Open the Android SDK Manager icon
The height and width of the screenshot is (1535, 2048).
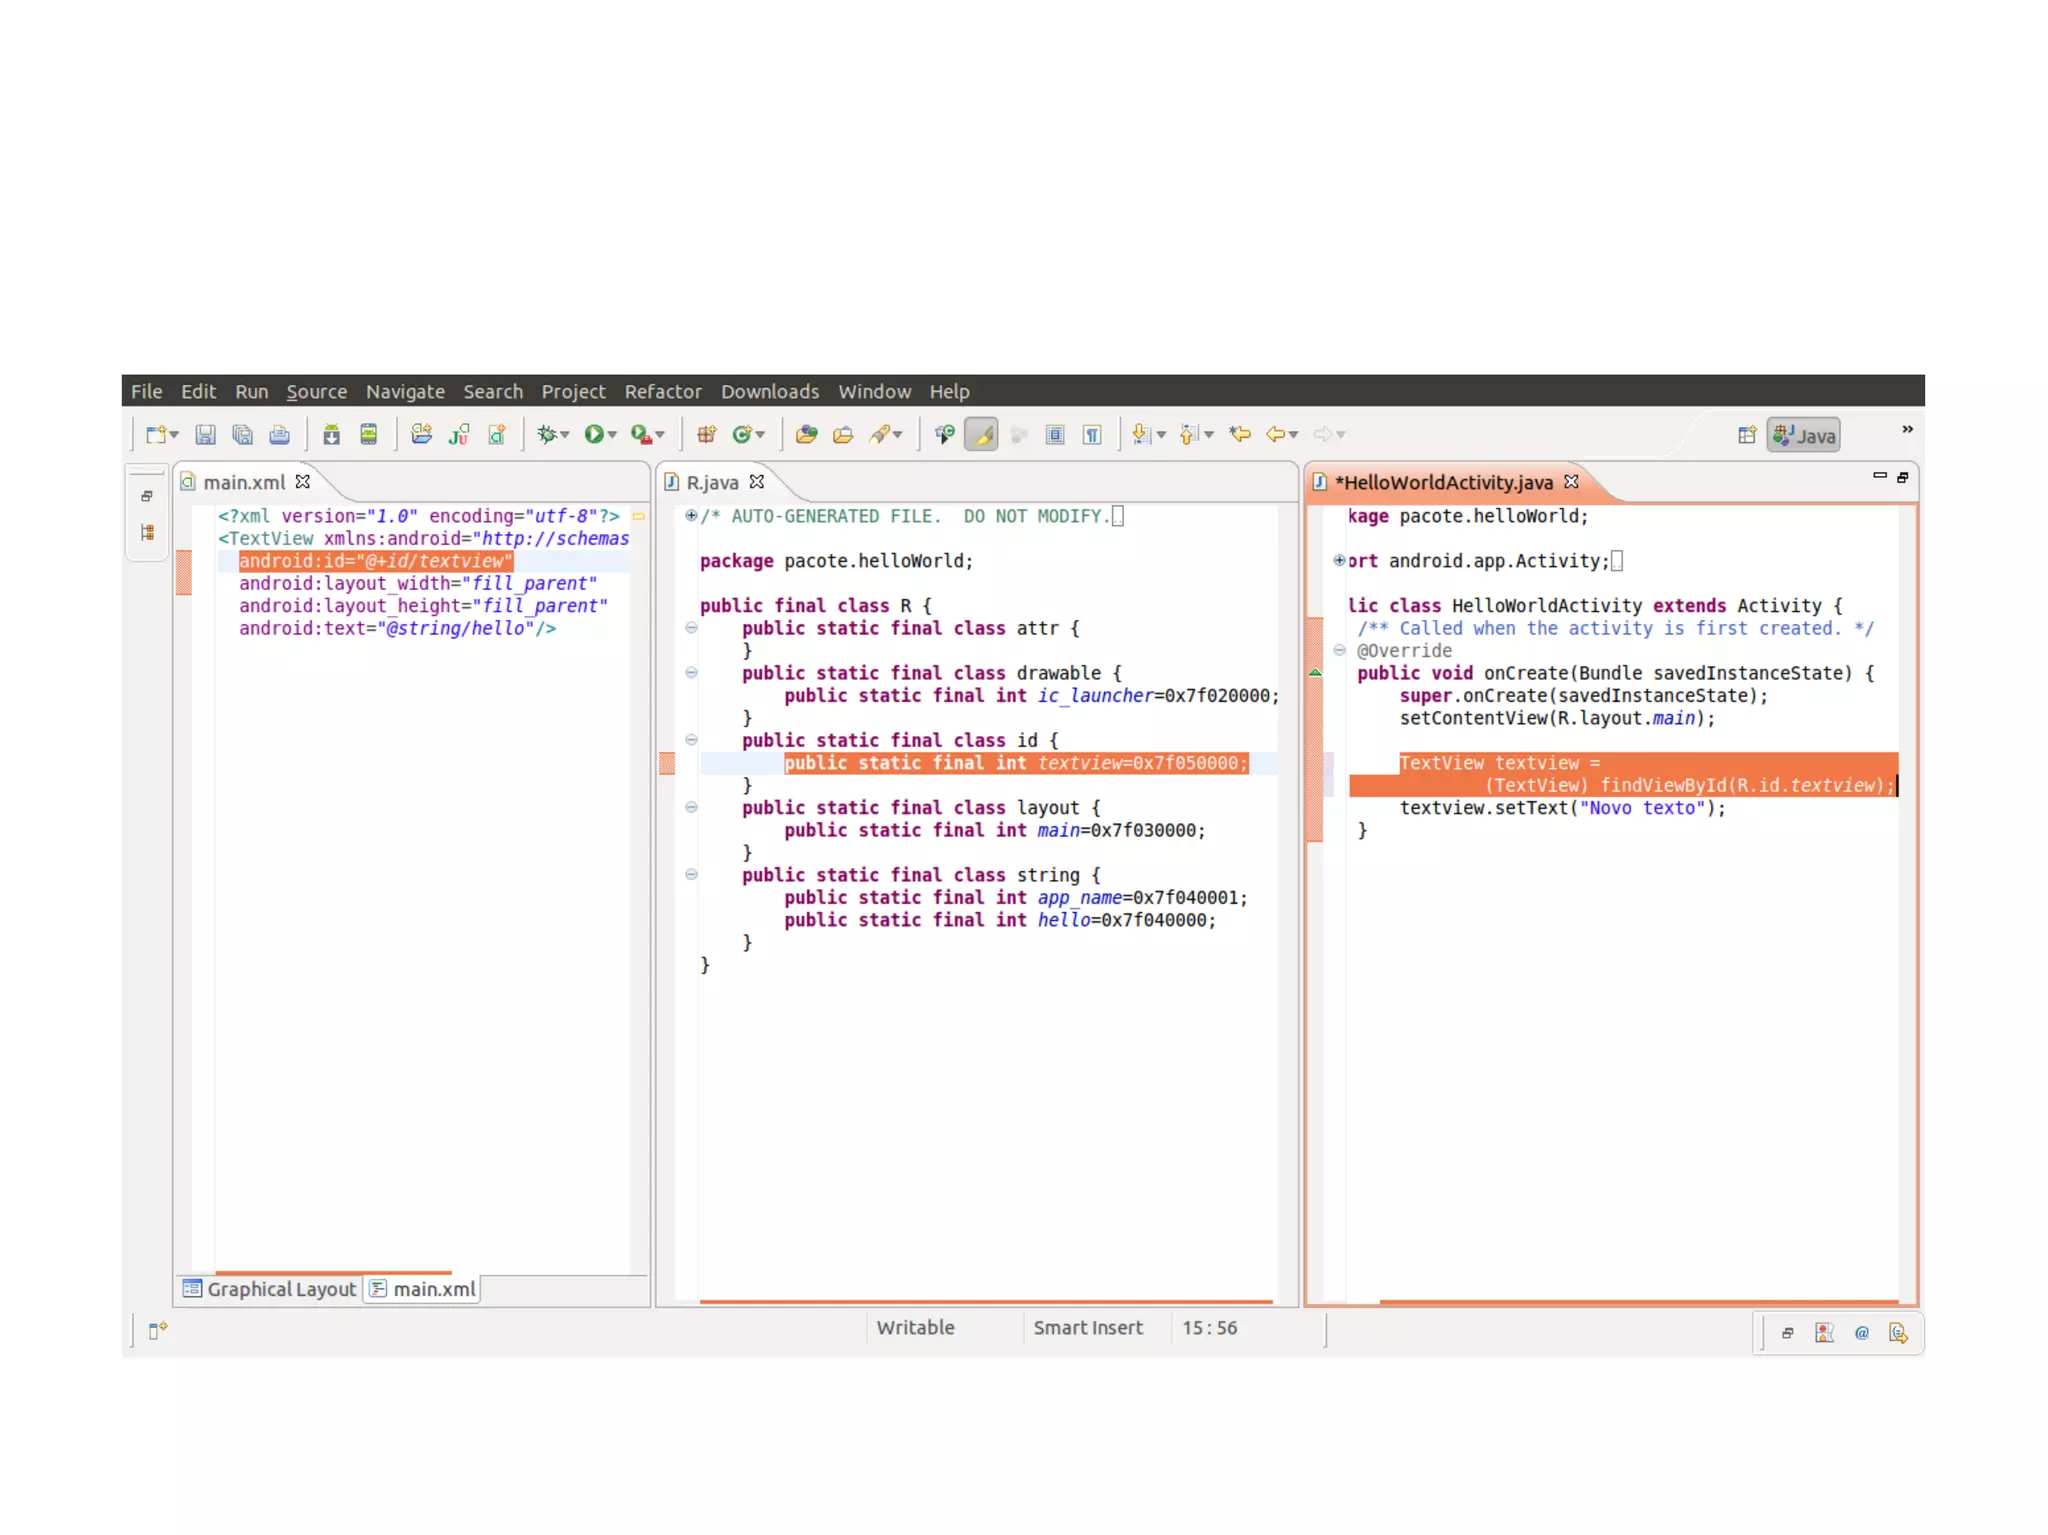[331, 434]
